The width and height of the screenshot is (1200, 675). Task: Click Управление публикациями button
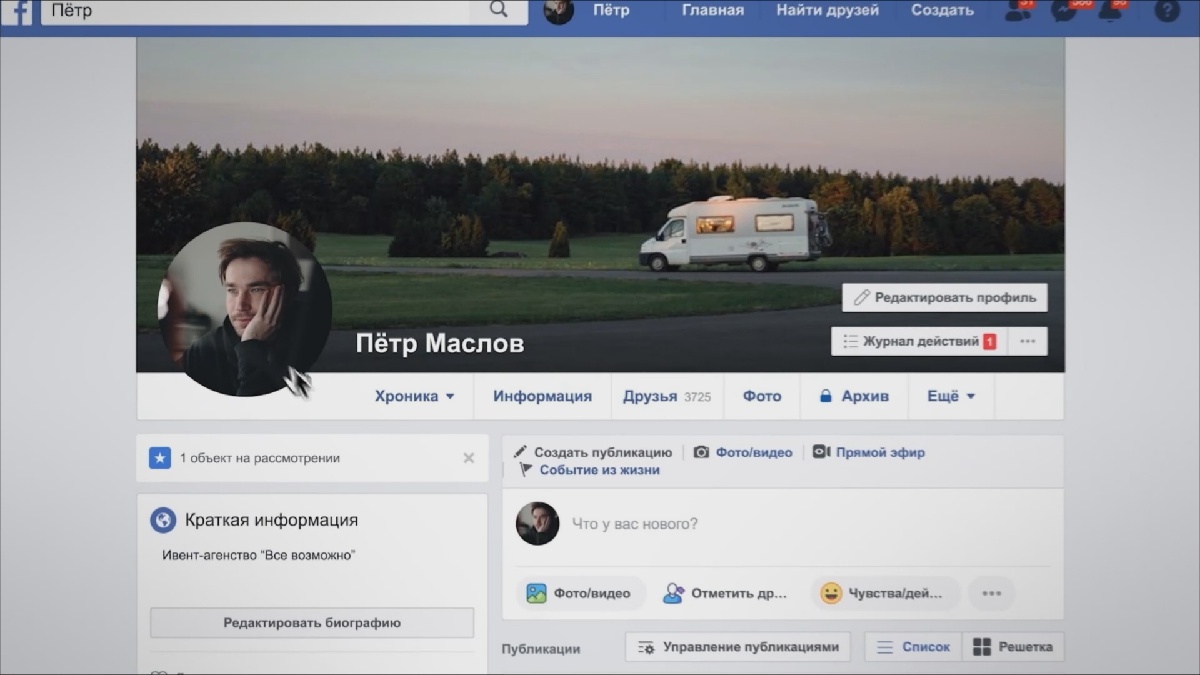coord(738,647)
